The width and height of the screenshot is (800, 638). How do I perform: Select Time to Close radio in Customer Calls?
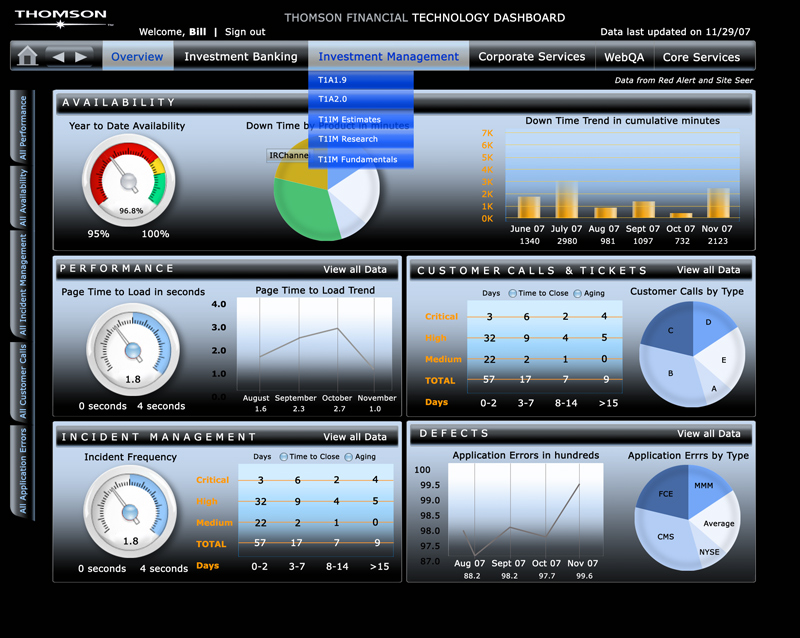click(513, 294)
